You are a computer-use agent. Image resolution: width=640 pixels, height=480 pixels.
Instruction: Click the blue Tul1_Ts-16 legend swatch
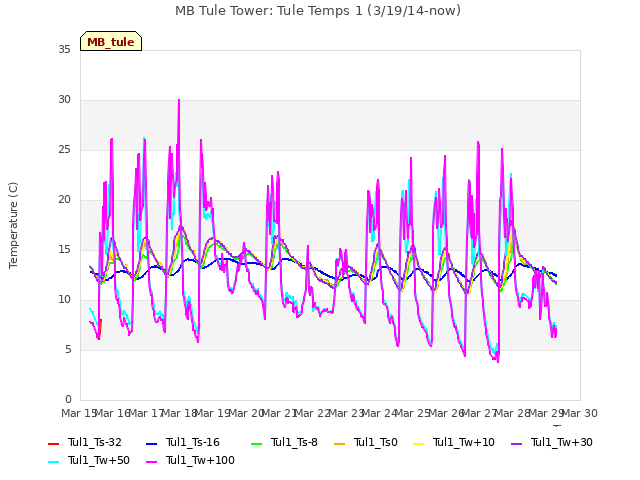pos(151,443)
